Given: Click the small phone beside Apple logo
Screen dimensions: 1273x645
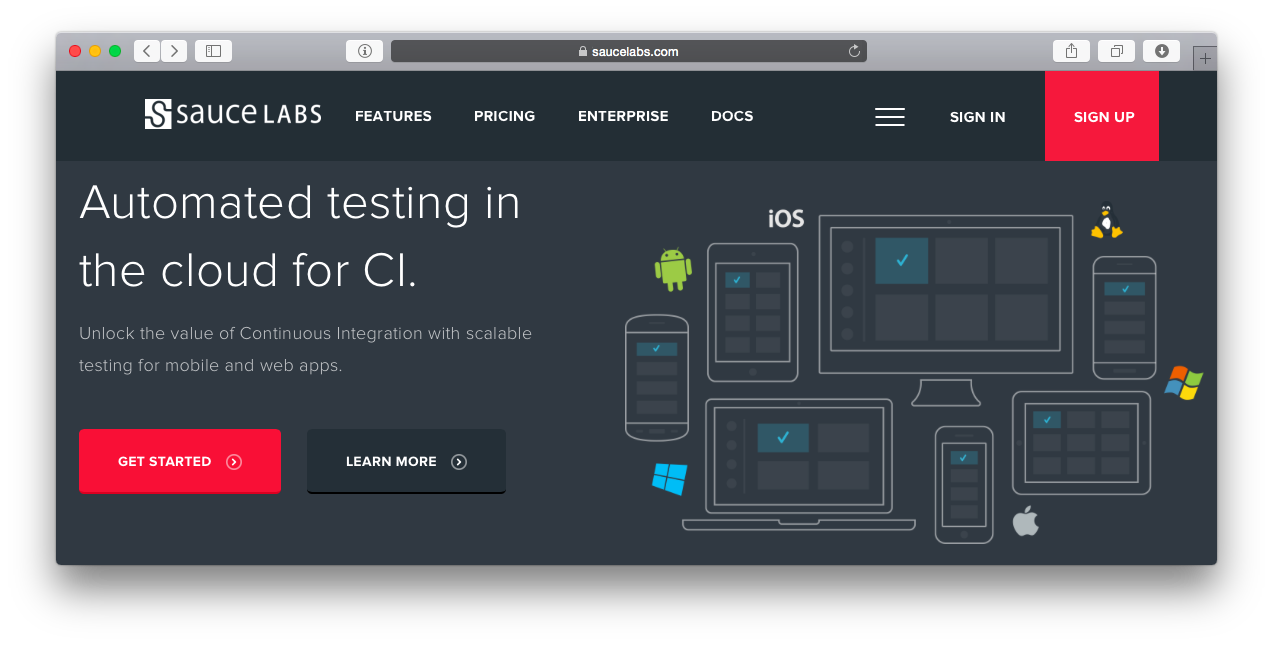Looking at the screenshot, I should coord(964,485).
